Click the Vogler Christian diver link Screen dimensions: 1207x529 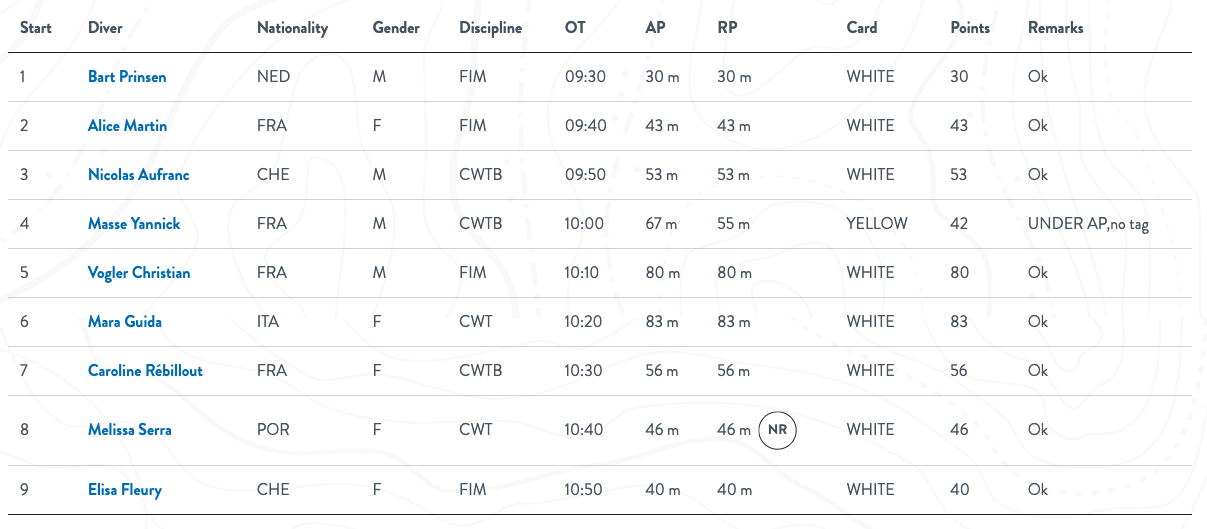point(139,273)
